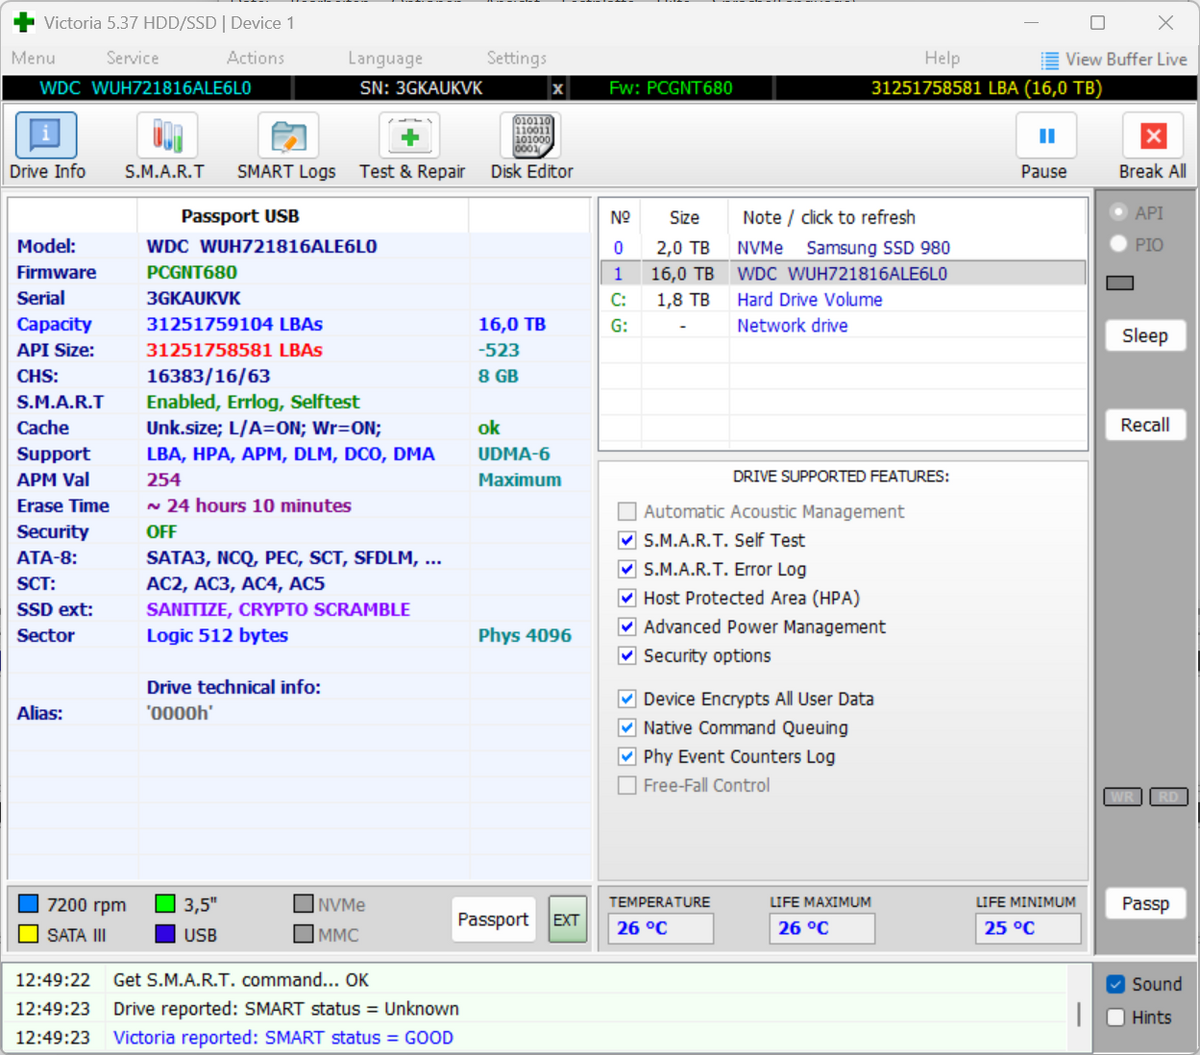The height and width of the screenshot is (1055, 1200).
Task: Select the NVMe Samsung SSD 980 row
Action: 842,248
